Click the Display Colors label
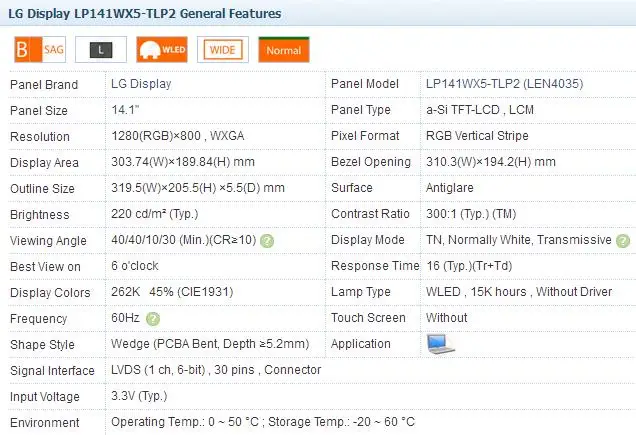636x435 pixels. [x=50, y=293]
